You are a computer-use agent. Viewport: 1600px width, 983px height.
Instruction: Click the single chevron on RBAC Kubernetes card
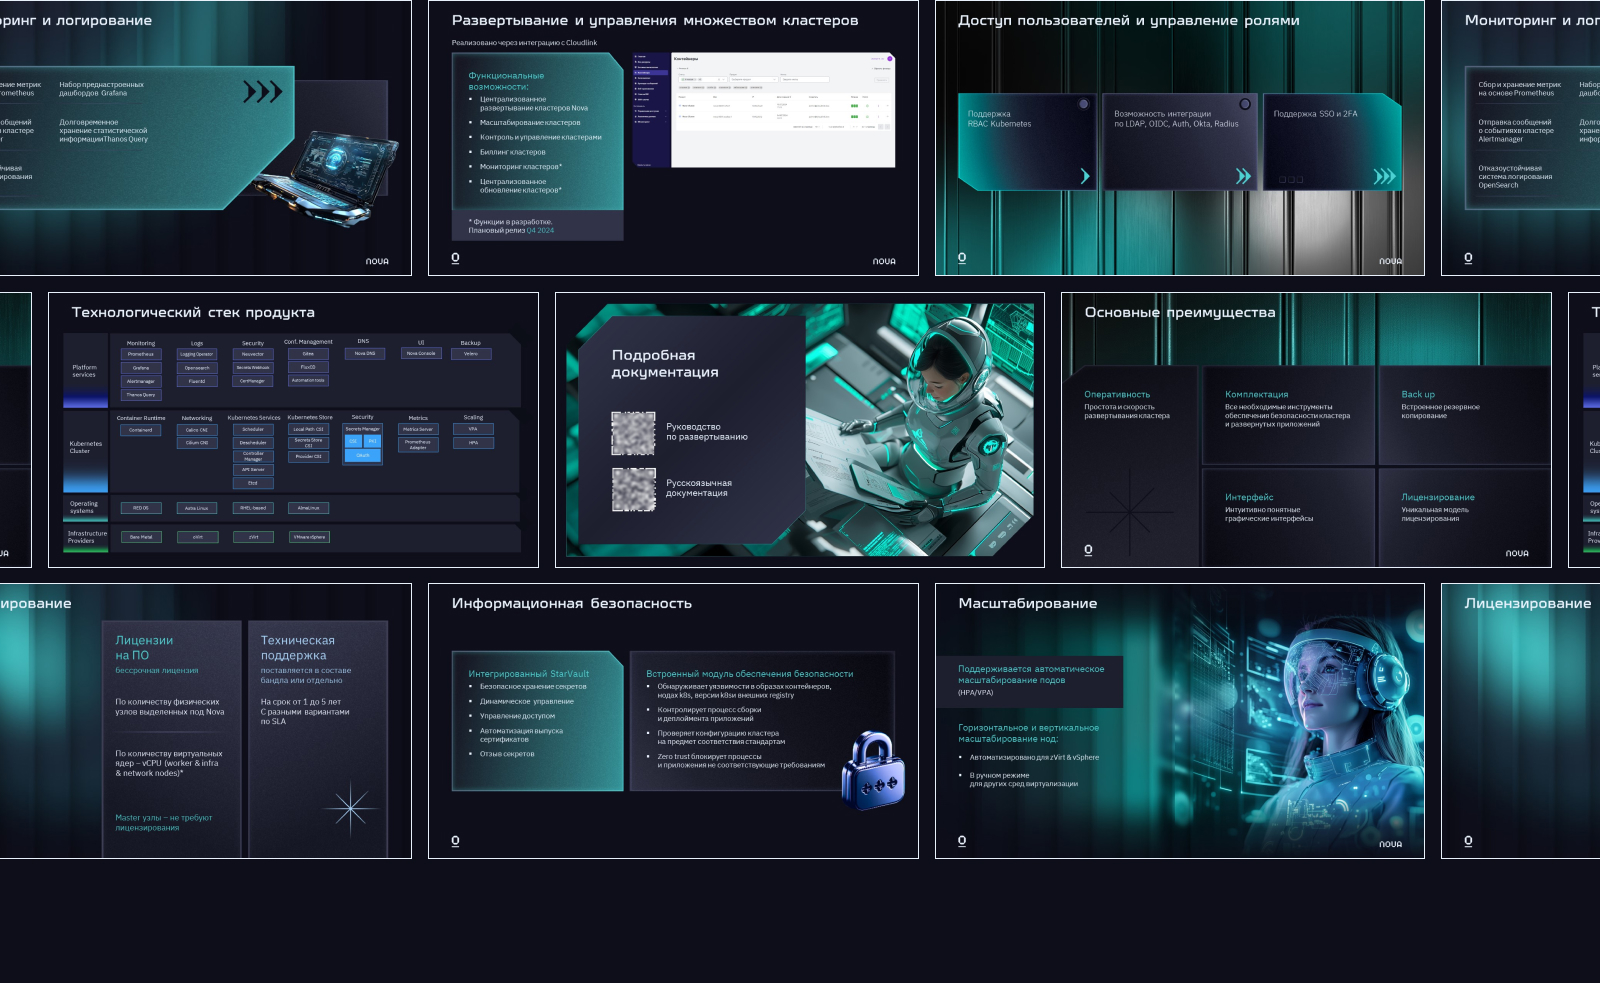(x=1085, y=176)
